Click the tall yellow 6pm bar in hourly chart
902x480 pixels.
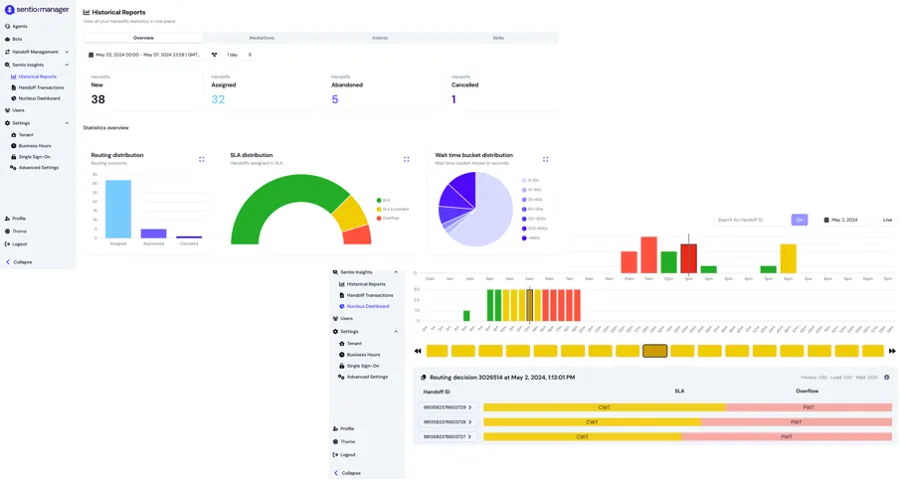click(x=788, y=258)
